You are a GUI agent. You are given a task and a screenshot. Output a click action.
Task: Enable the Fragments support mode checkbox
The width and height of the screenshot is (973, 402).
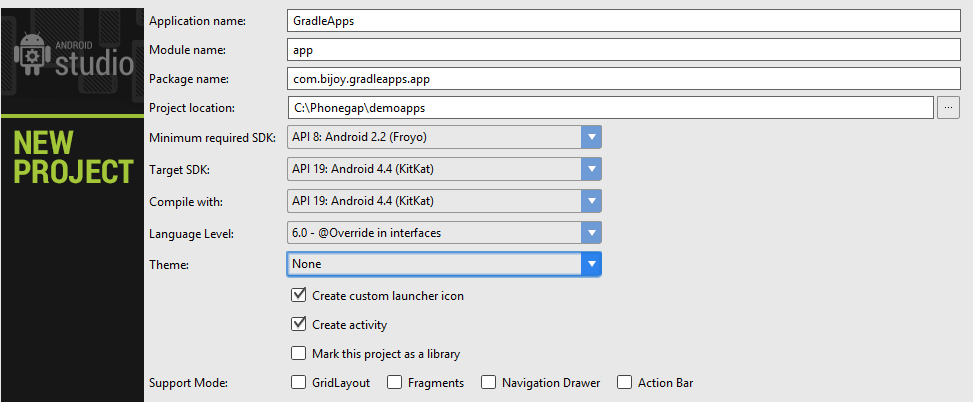[395, 382]
